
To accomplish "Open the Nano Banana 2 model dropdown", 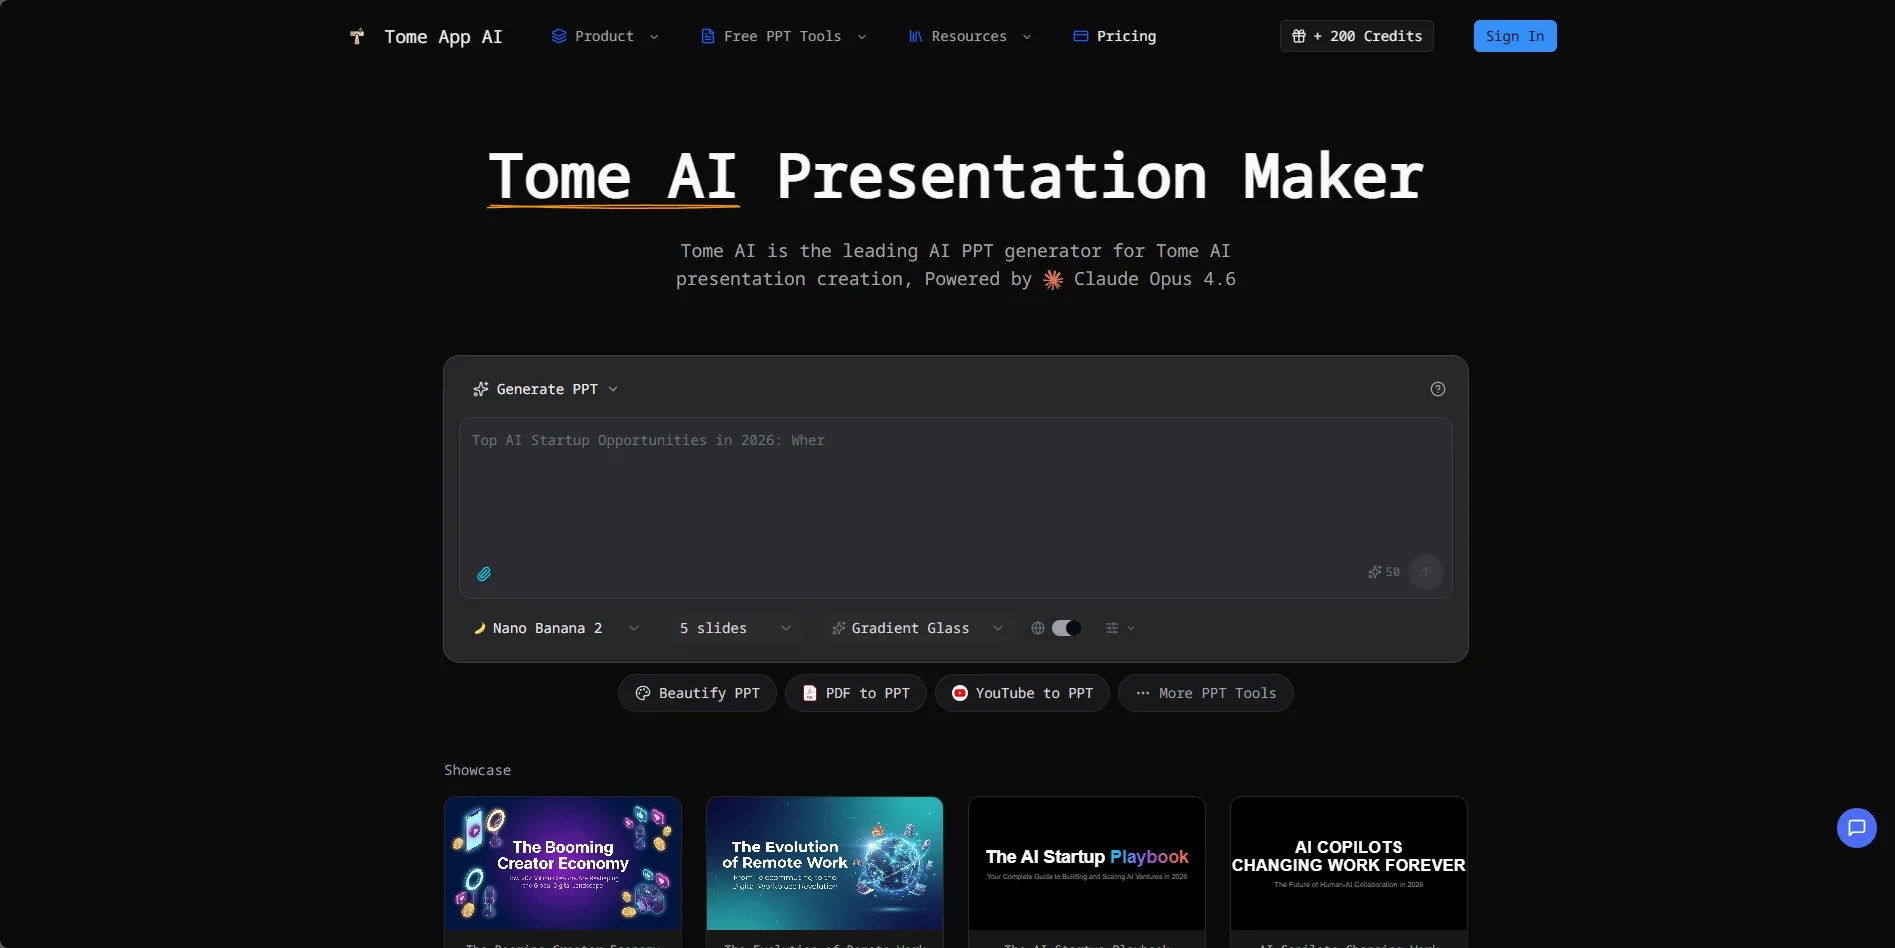I will click(x=556, y=628).
